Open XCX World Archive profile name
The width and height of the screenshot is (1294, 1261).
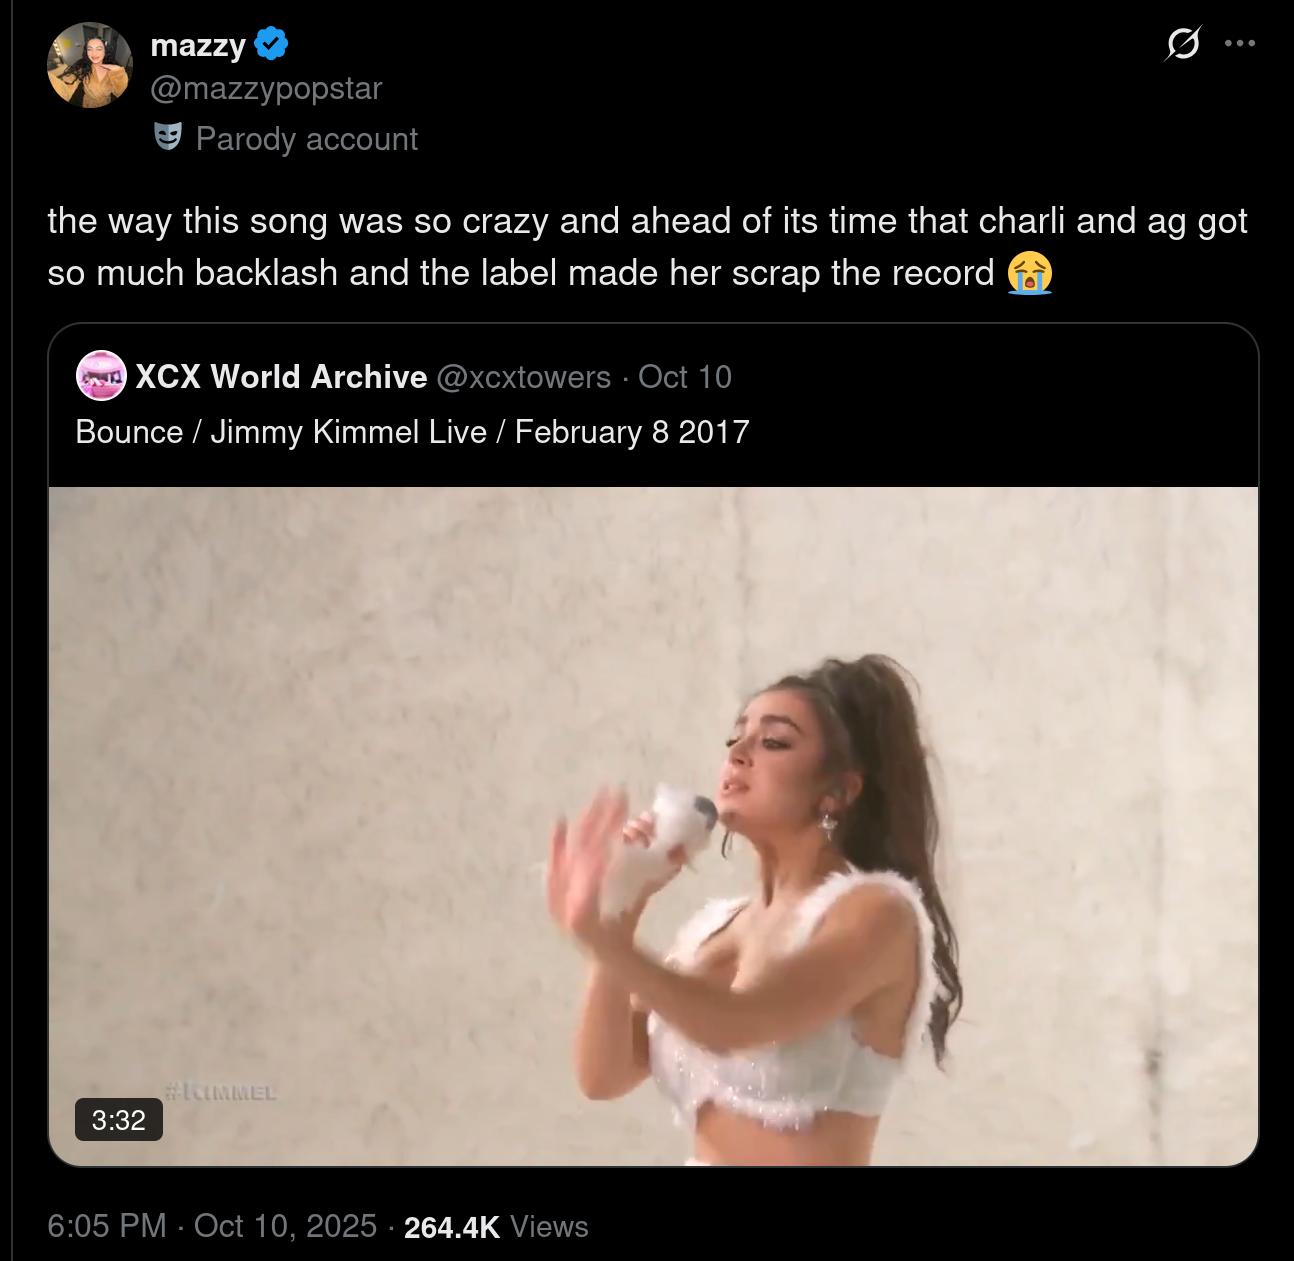tap(280, 376)
